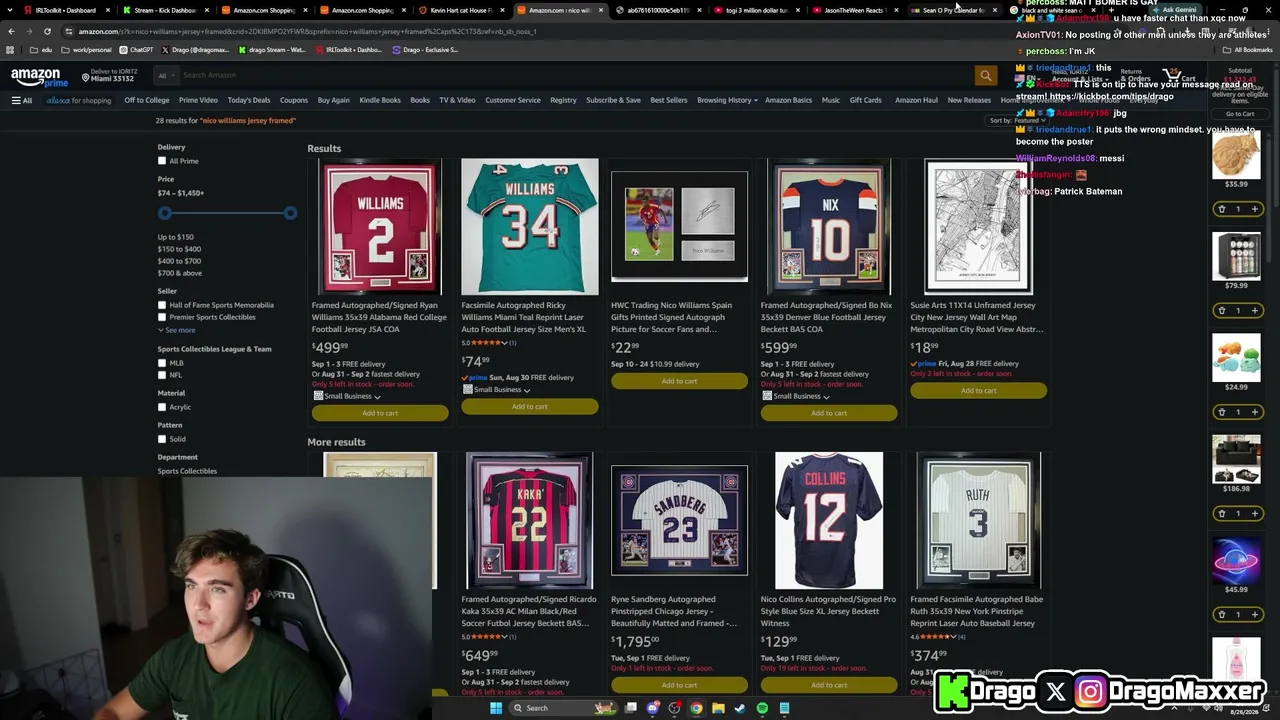The image size is (1280, 720).
Task: Check the MLB league checkbox
Action: click(x=162, y=363)
